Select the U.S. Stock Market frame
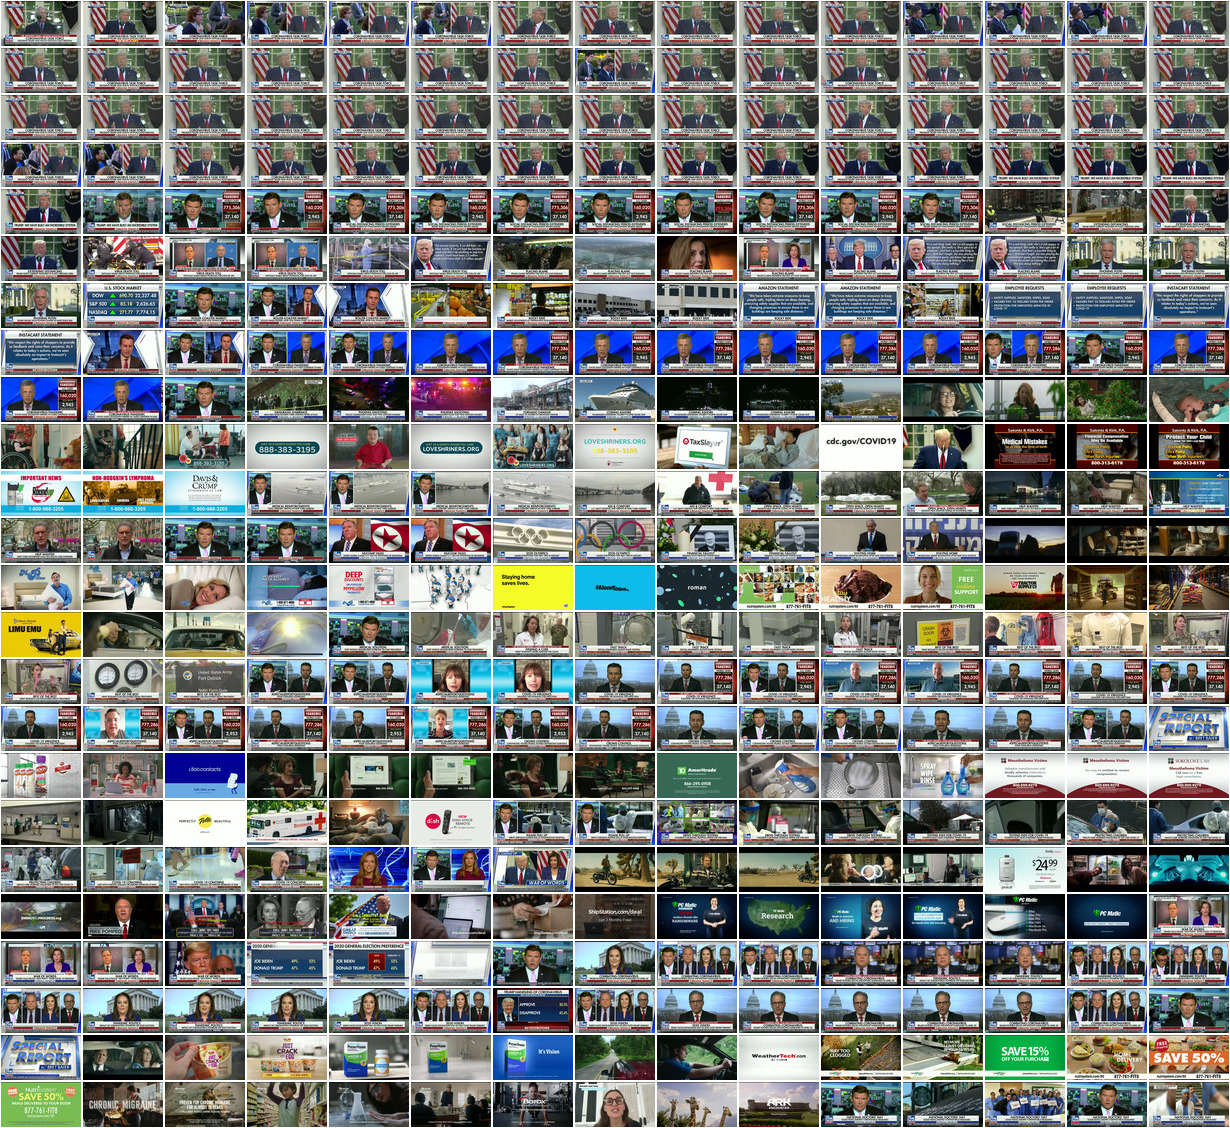This screenshot has width=1230, height=1128. [x=123, y=305]
